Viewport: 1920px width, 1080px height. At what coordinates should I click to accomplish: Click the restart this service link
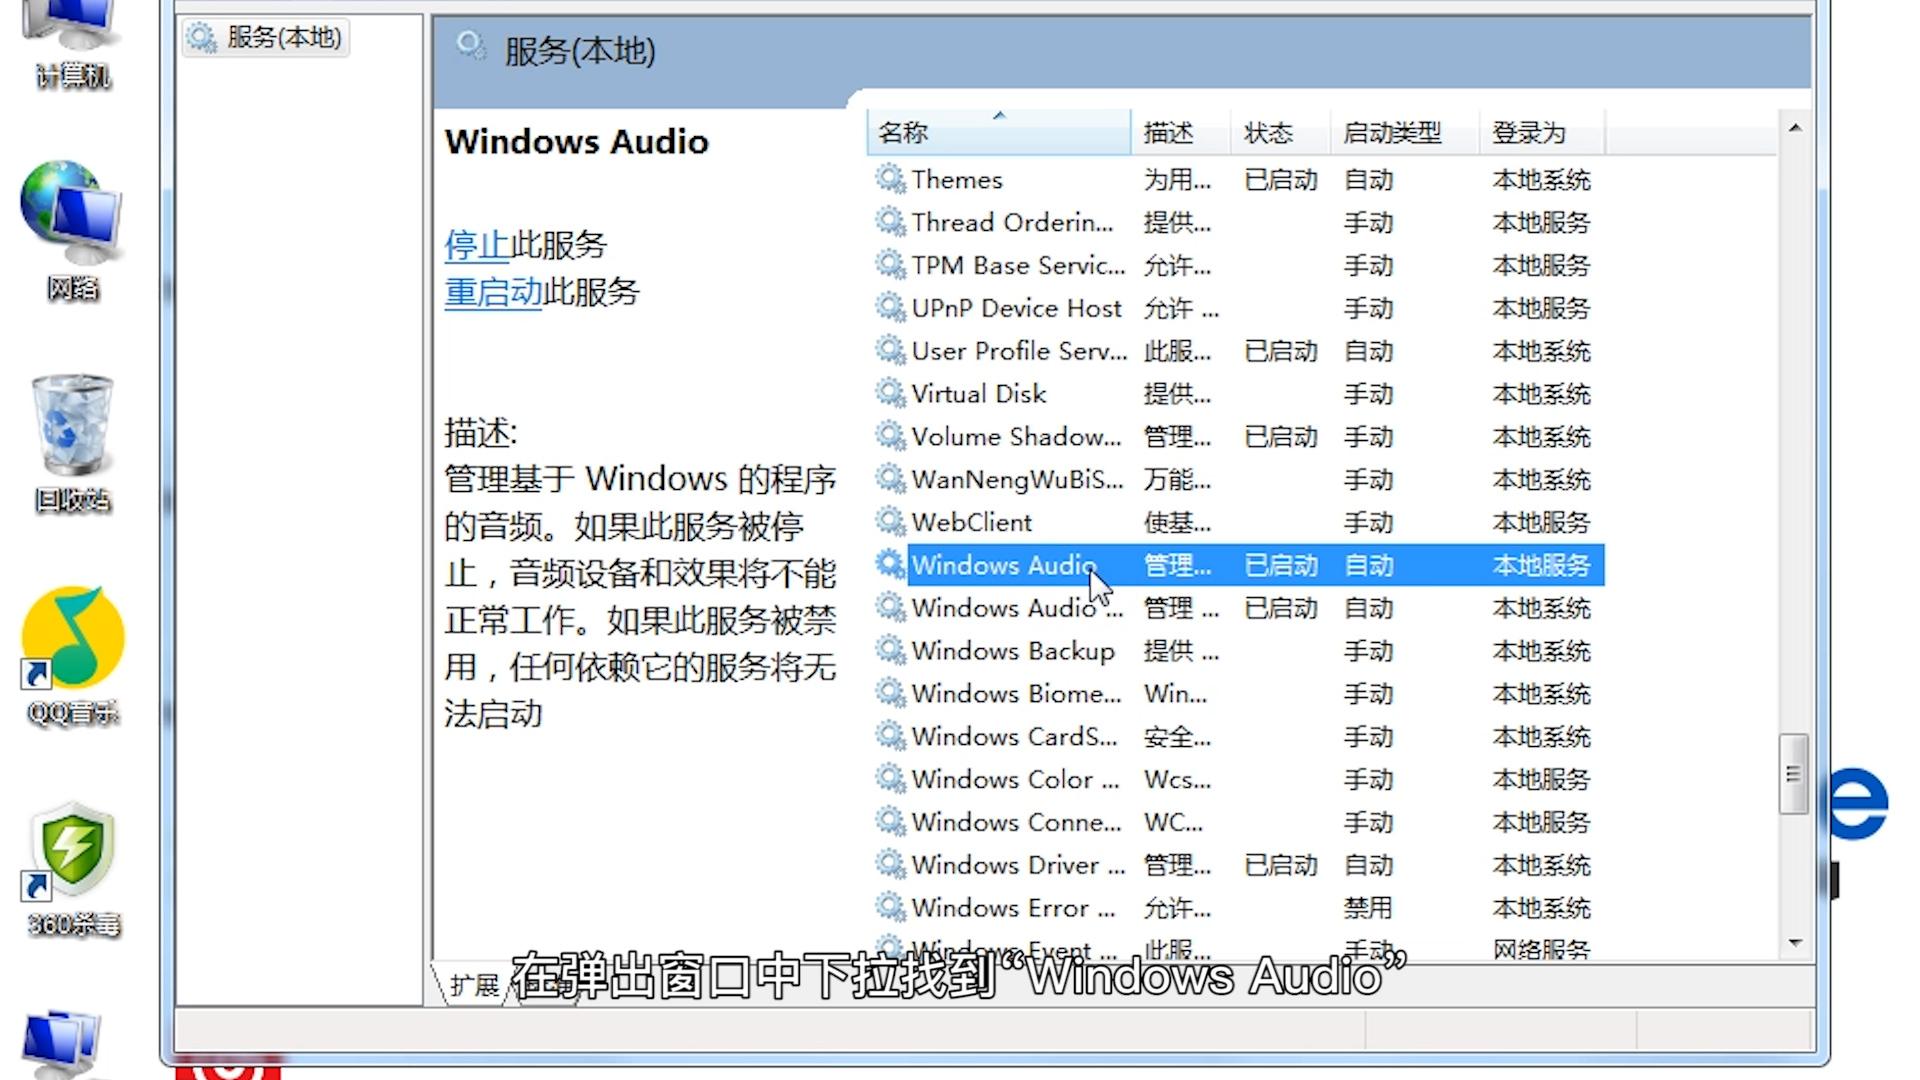[493, 292]
